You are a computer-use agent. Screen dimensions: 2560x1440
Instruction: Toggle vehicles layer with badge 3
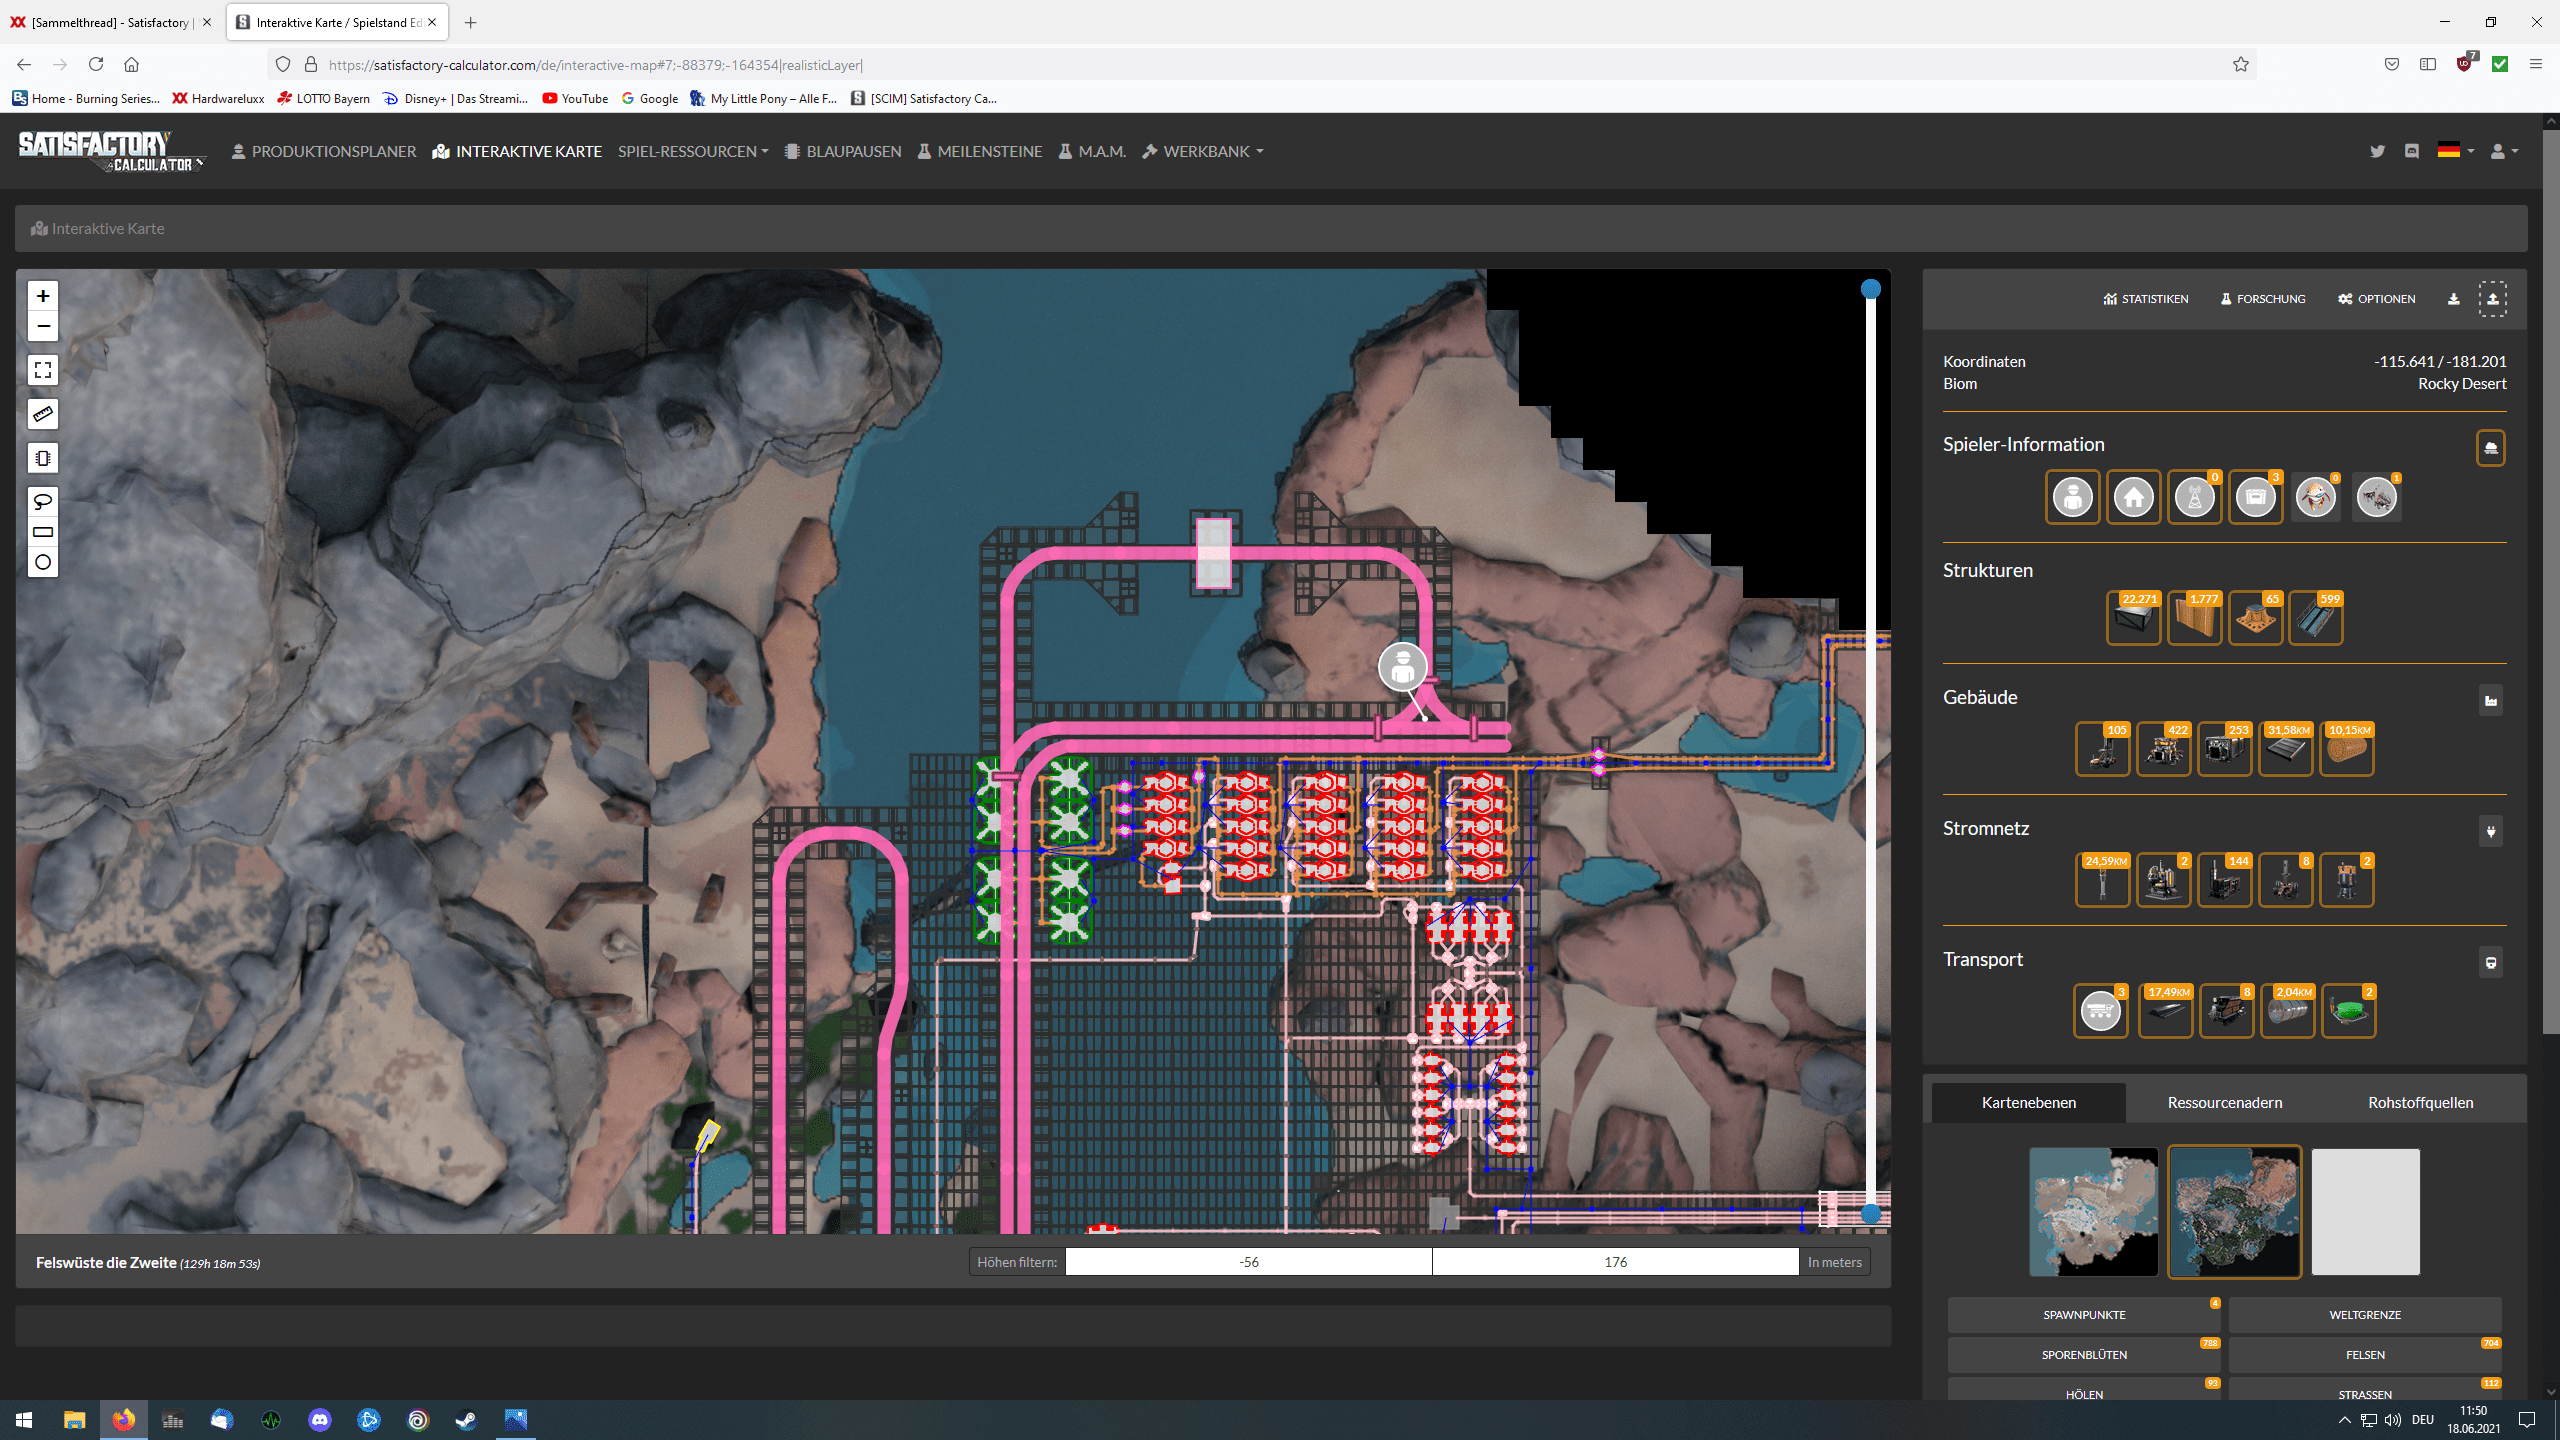2100,1011
